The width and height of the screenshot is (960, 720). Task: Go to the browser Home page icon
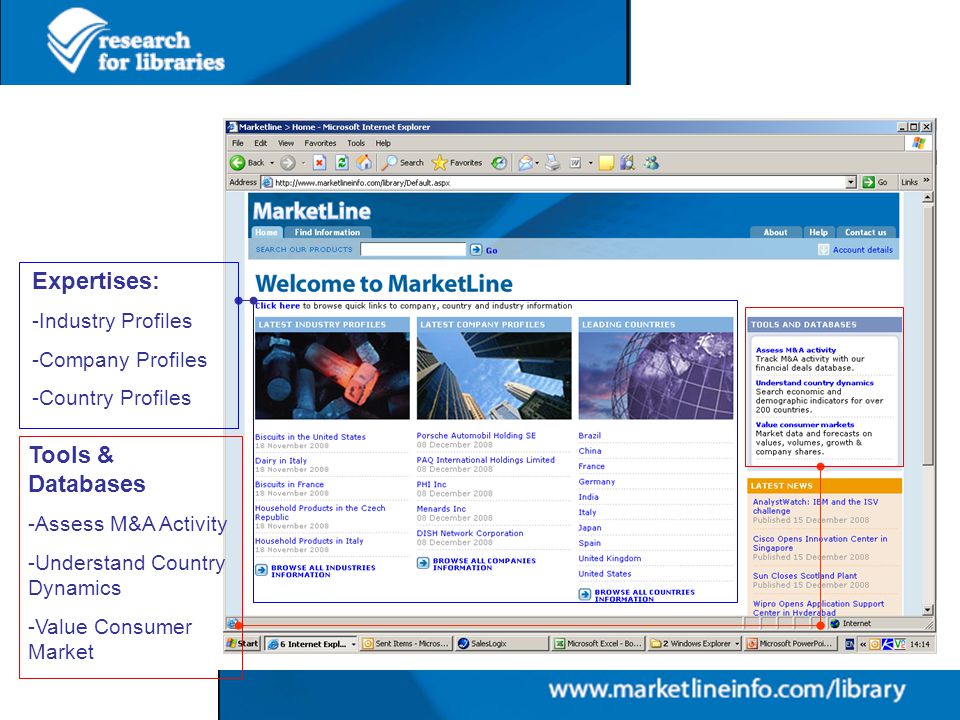pos(364,162)
